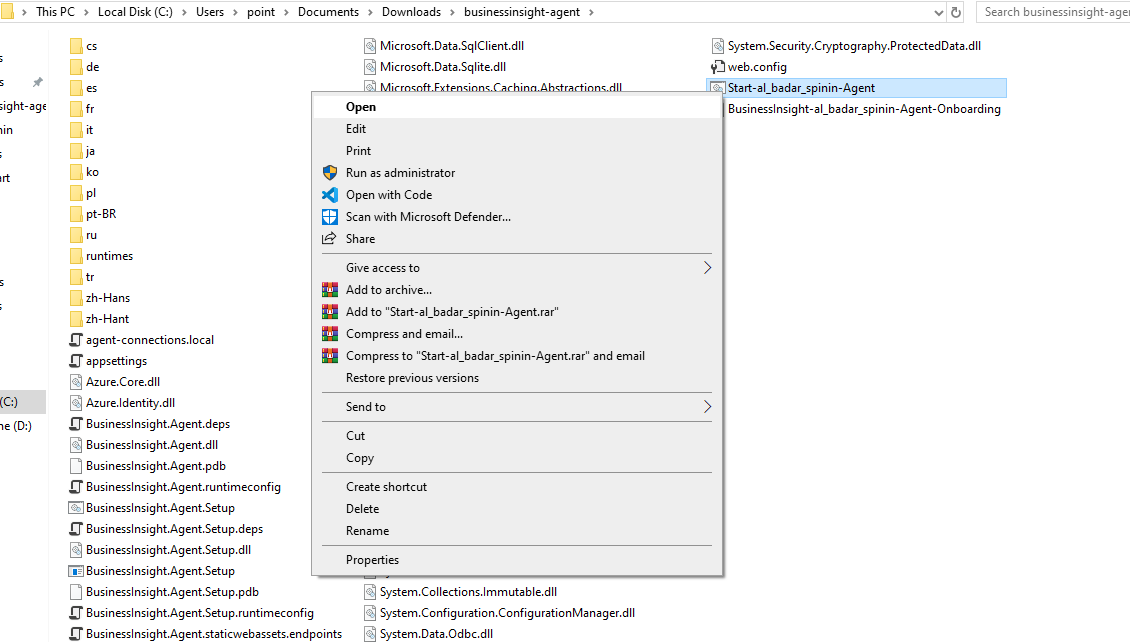Select the BusinessInsight.Agent.runtimeconfig file name
1130x642 pixels.
coord(183,487)
